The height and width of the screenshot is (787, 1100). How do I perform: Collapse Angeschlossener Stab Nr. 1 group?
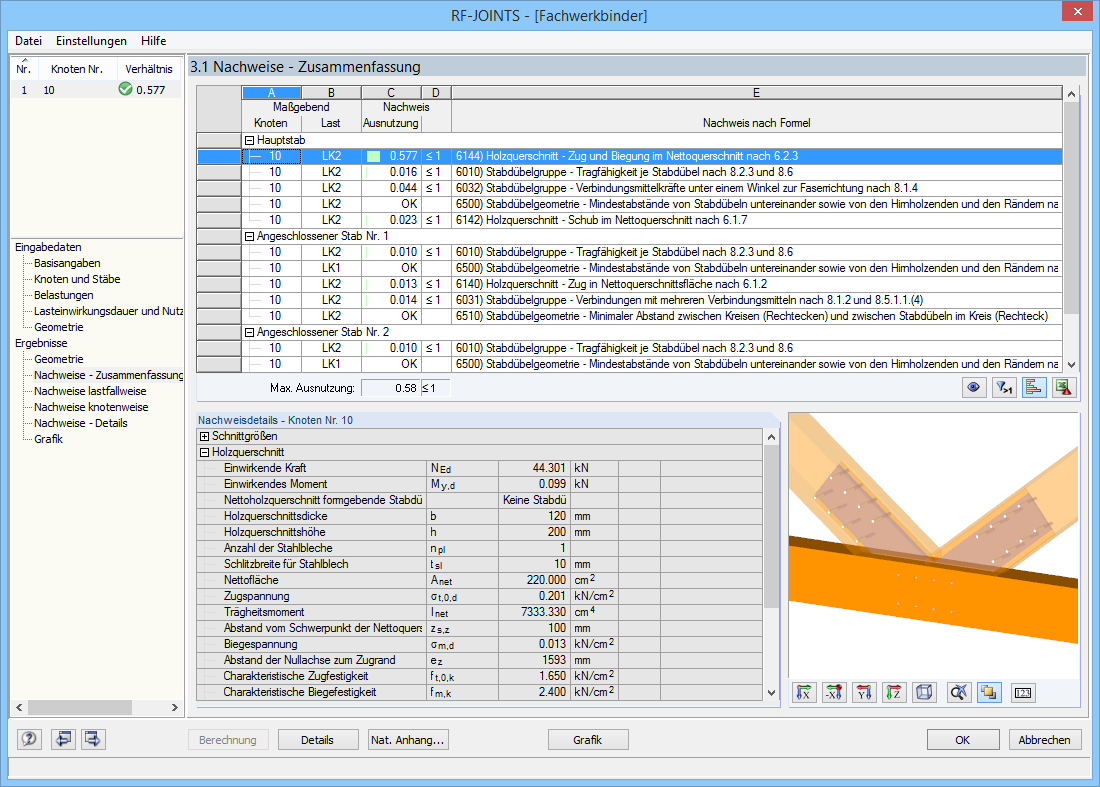[x=249, y=236]
